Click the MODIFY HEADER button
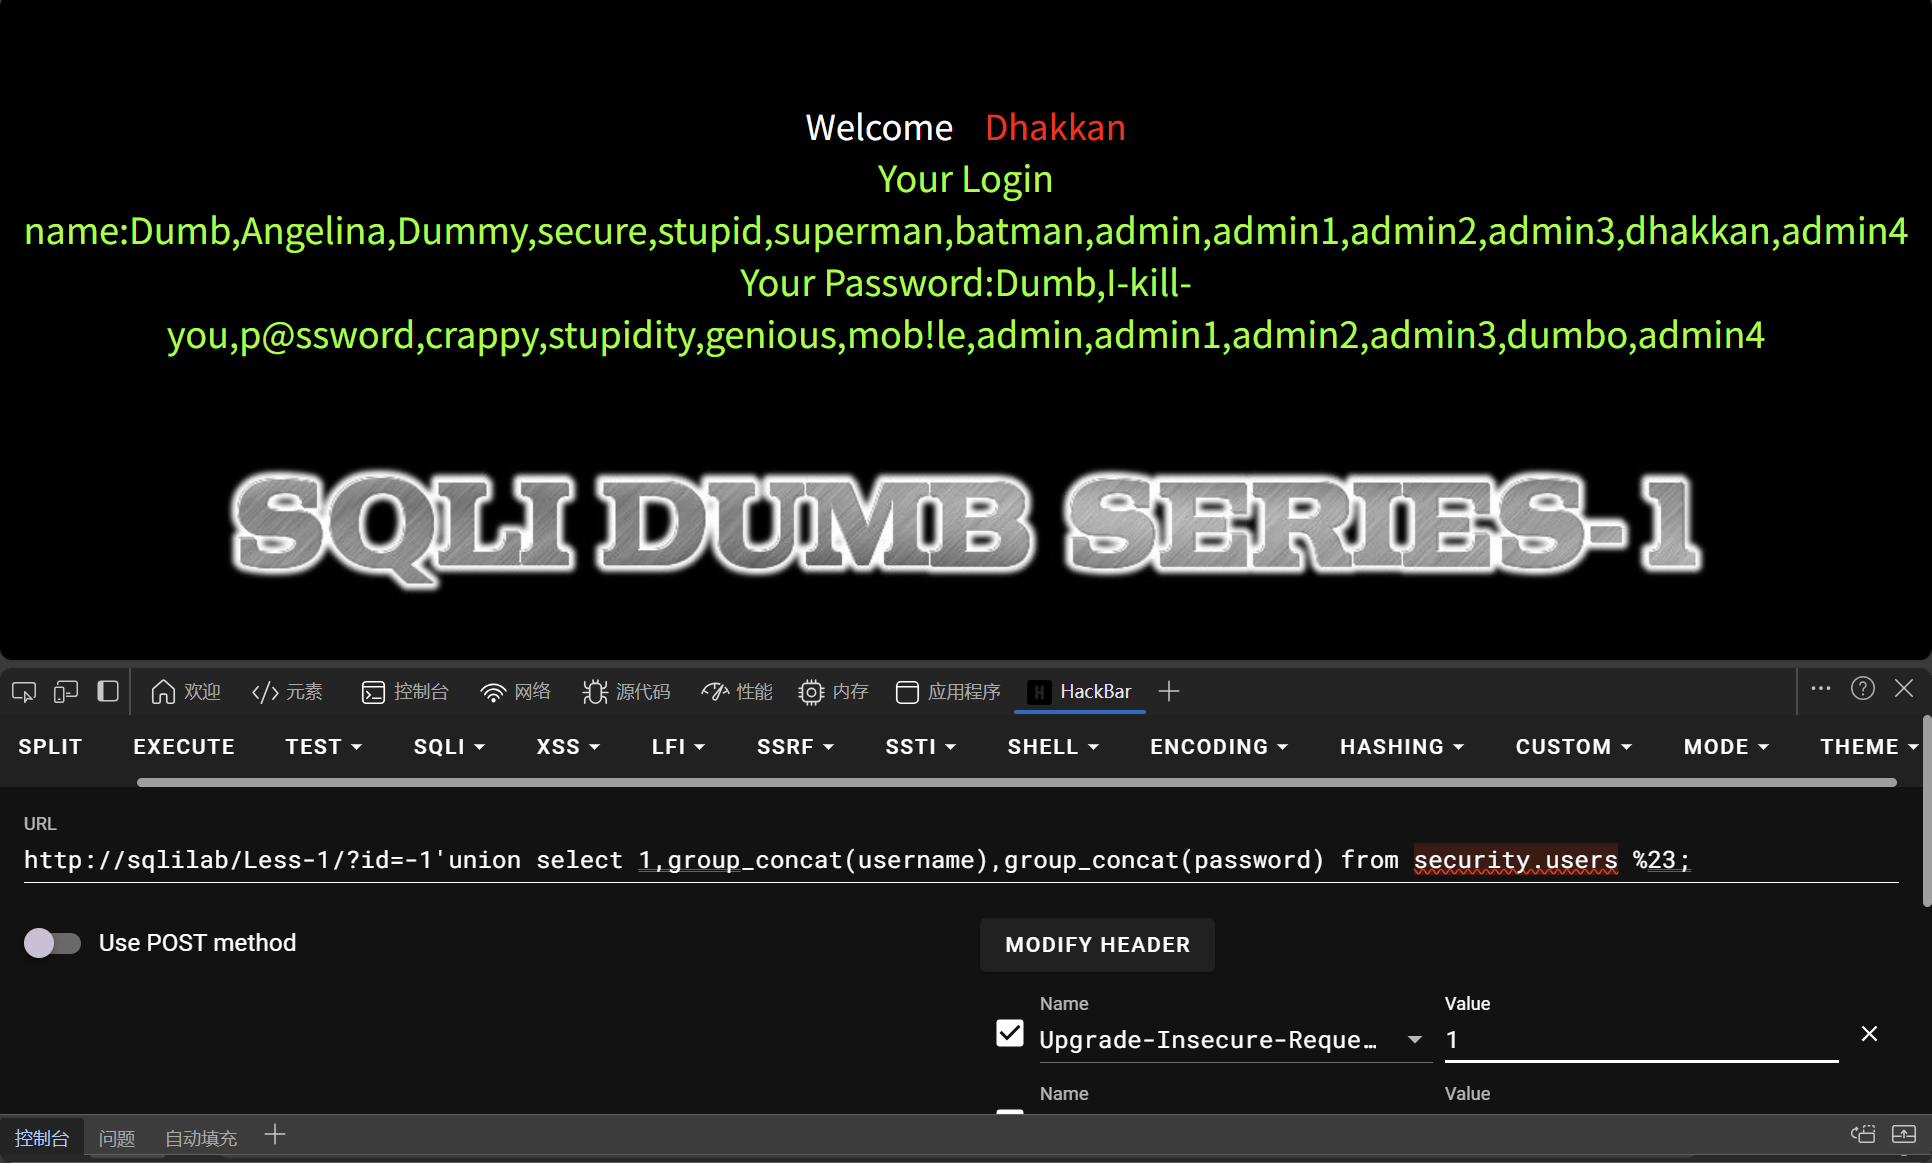 1097,945
